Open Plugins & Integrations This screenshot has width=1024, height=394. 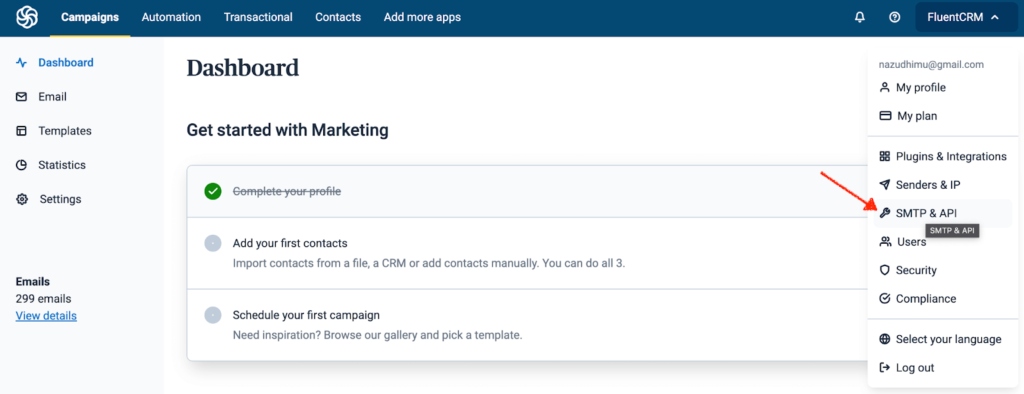coord(952,156)
